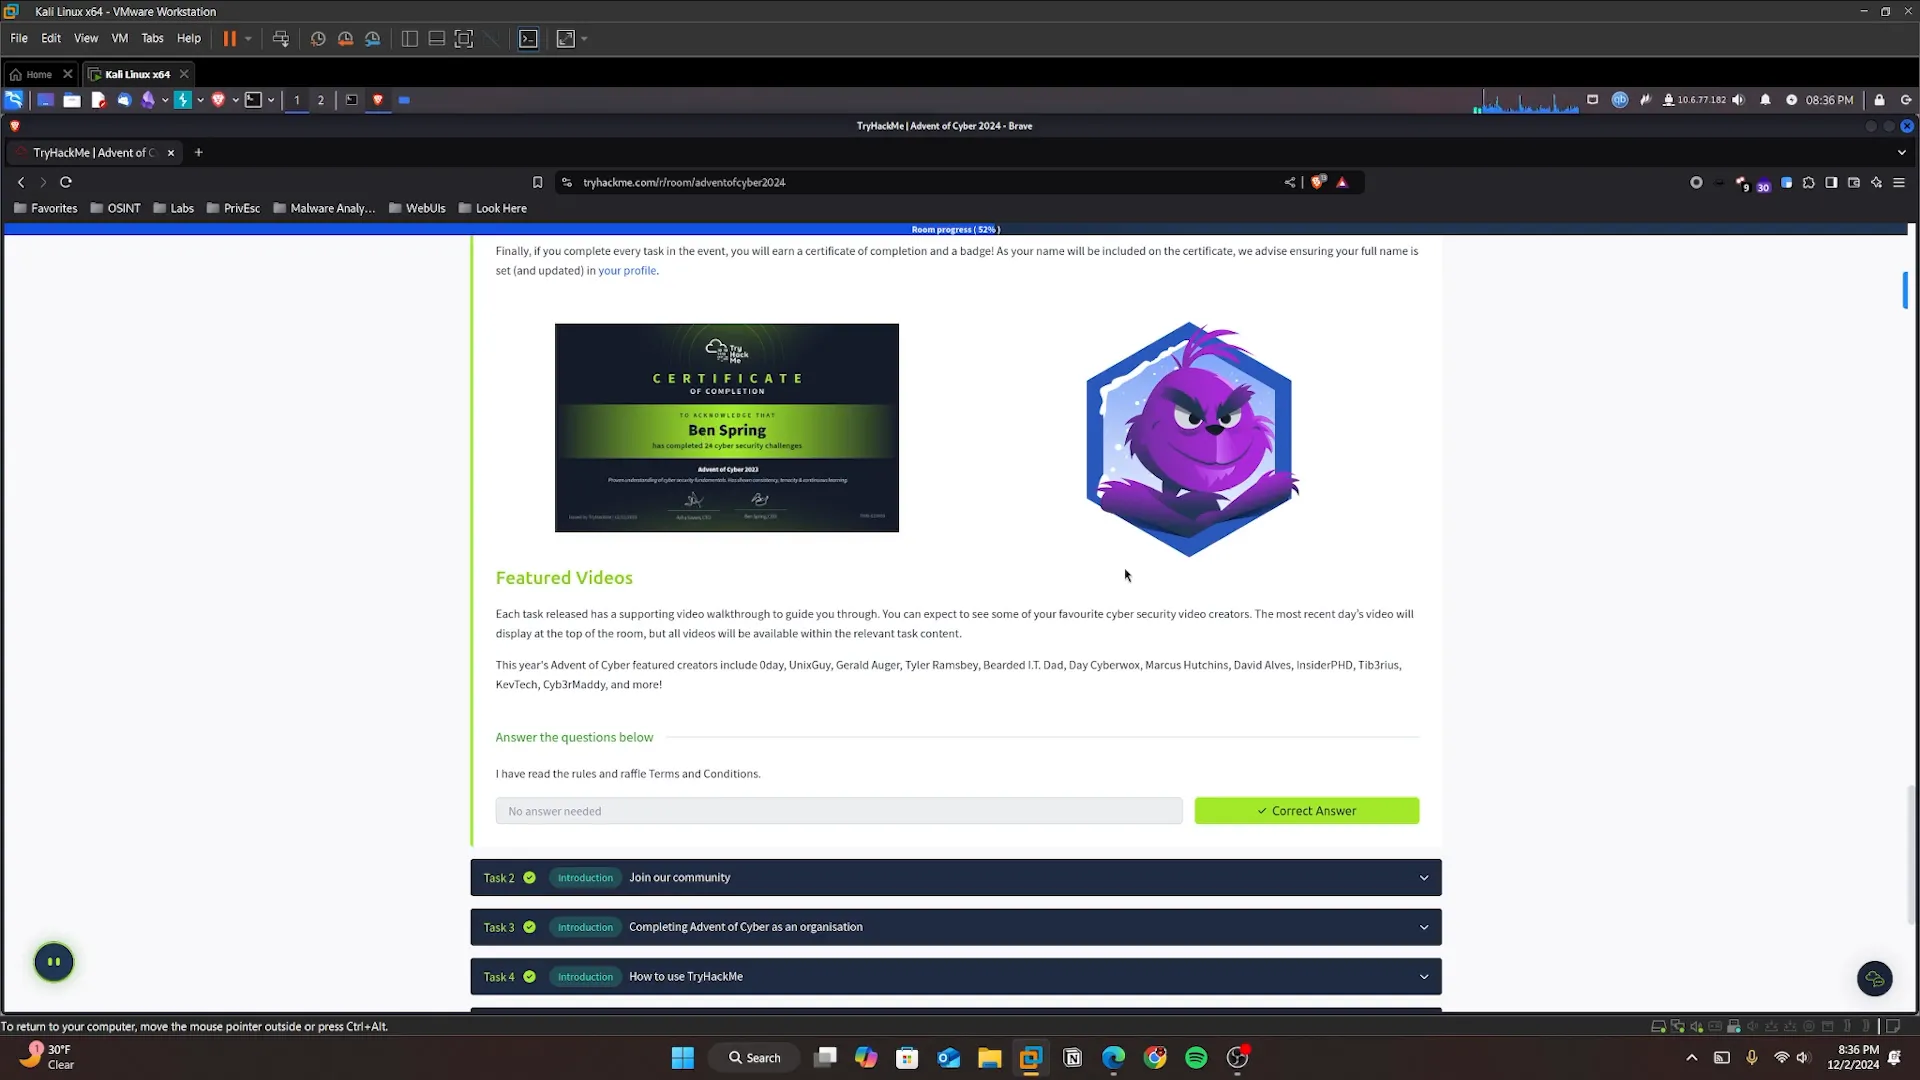1920x1080 pixels.
Task: Open the Favorites bookmark folder
Action: coord(45,208)
